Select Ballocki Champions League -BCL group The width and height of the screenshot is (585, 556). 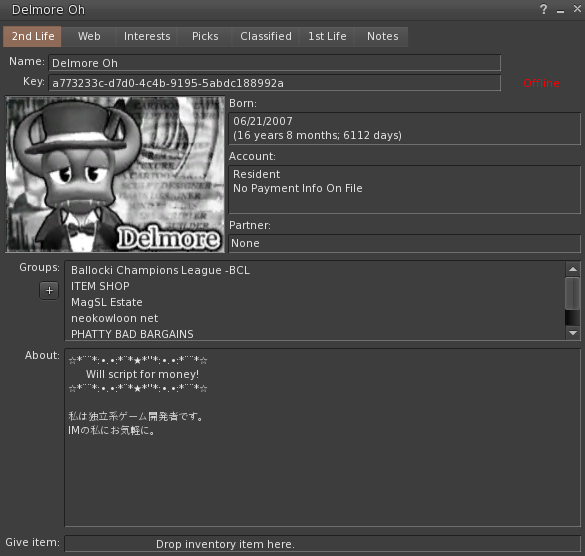coord(160,270)
